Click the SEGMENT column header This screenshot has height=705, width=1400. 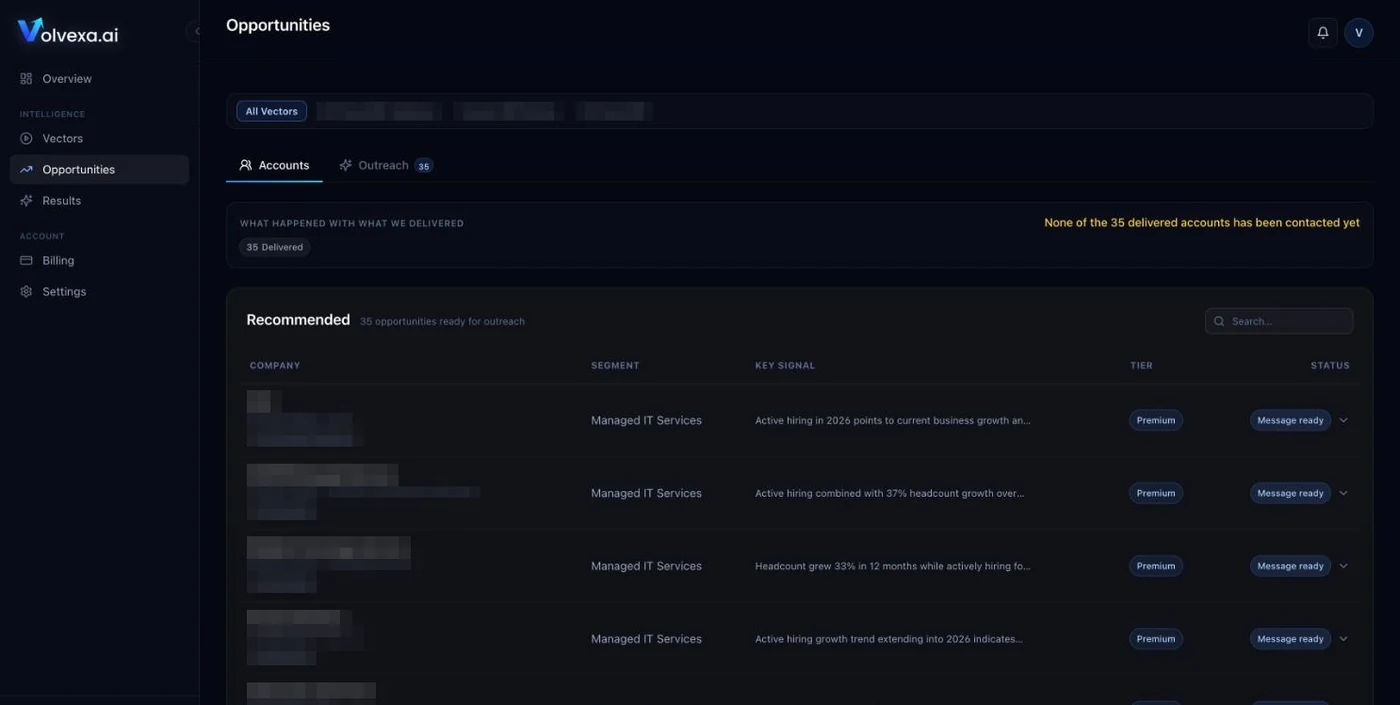coord(615,365)
